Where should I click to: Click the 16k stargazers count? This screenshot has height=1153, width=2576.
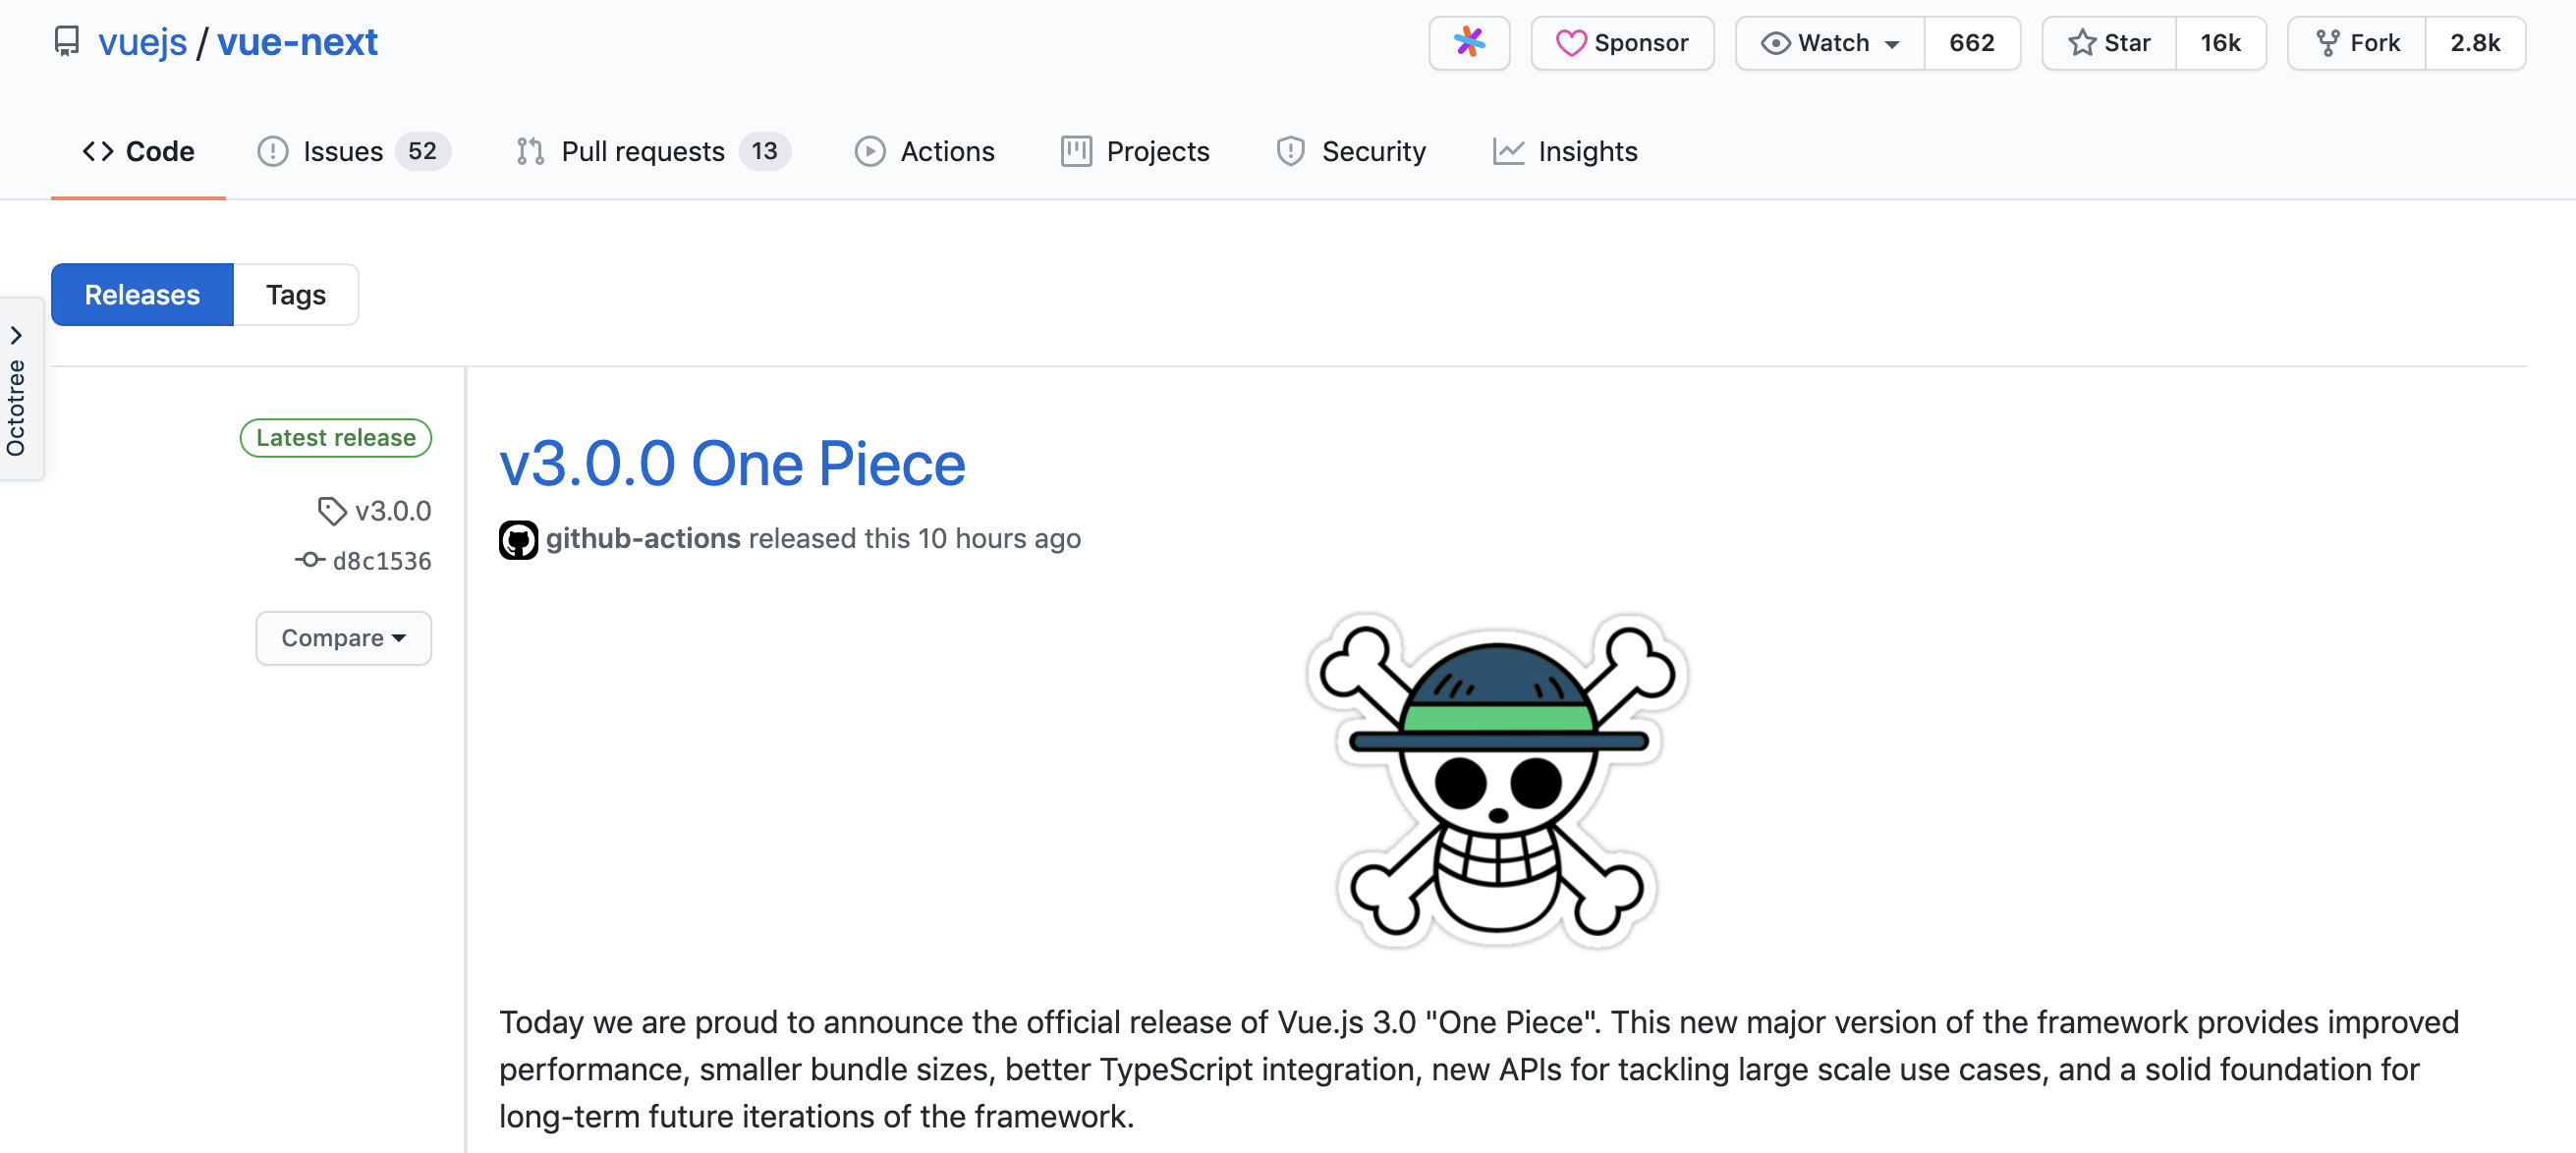point(2219,42)
